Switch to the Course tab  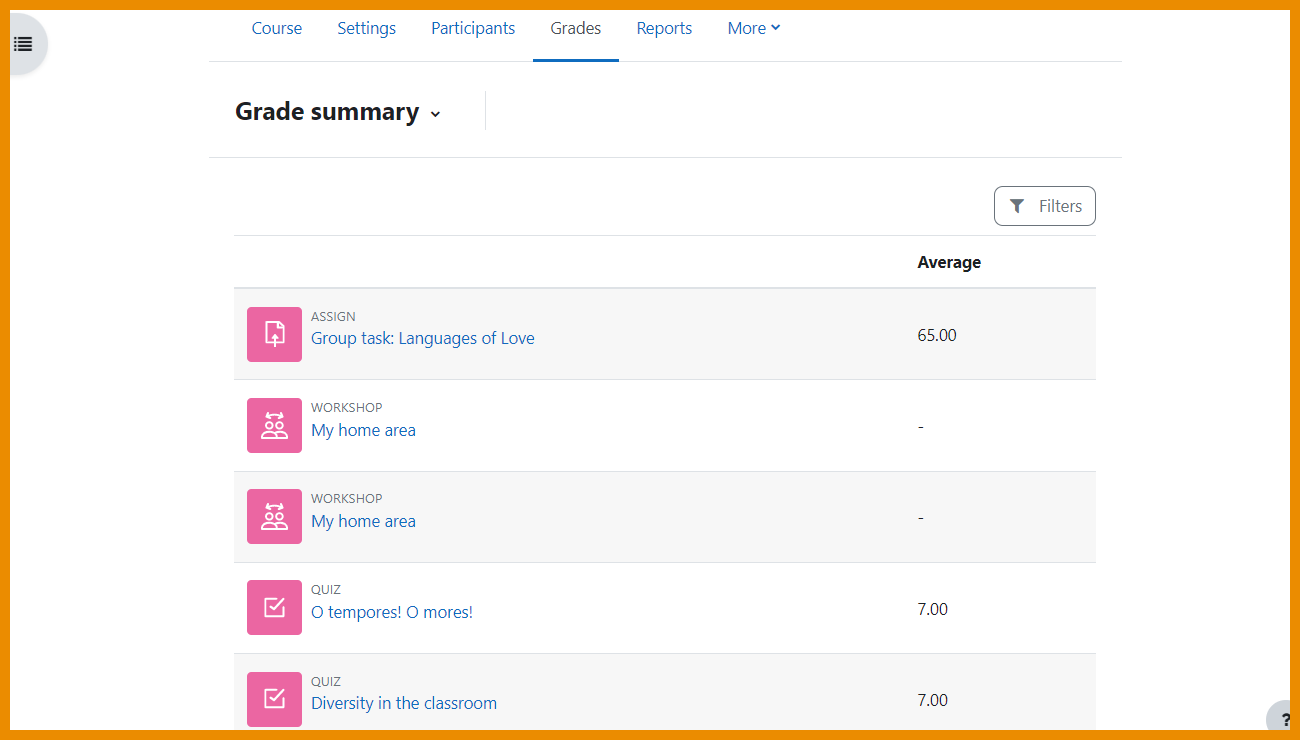coord(276,28)
